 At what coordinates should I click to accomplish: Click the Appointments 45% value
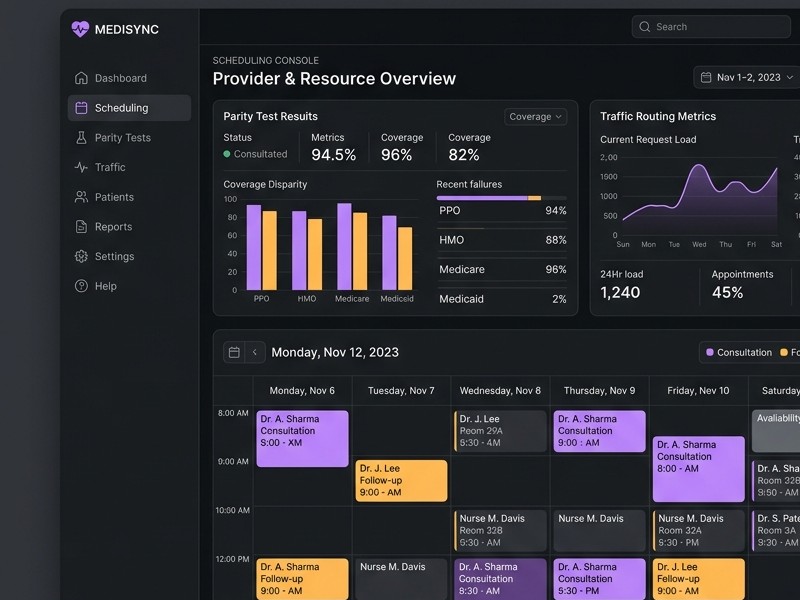click(x=728, y=292)
